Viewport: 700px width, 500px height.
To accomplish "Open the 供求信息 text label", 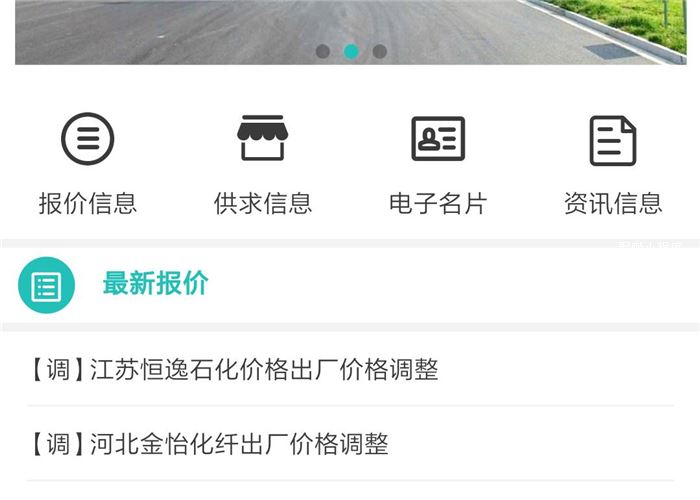I will [x=262, y=204].
